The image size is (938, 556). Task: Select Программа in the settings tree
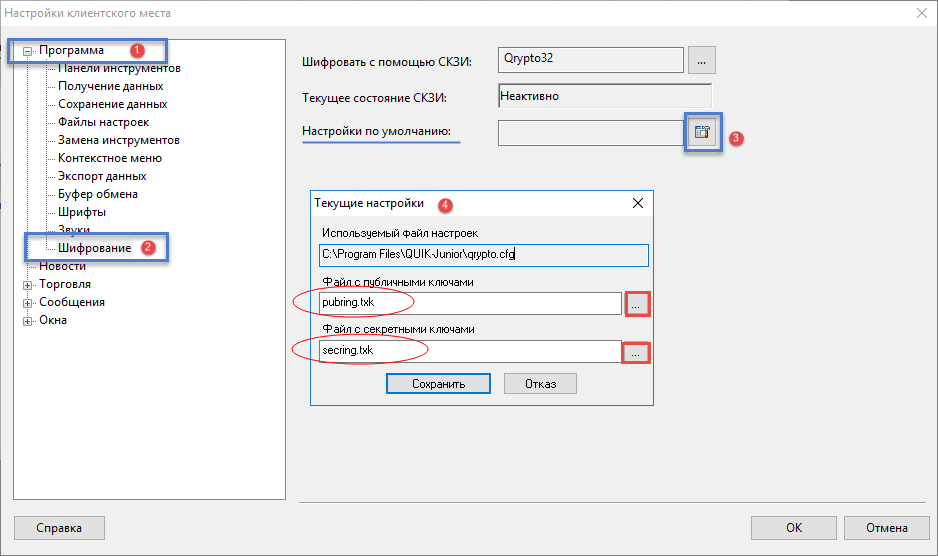71,50
